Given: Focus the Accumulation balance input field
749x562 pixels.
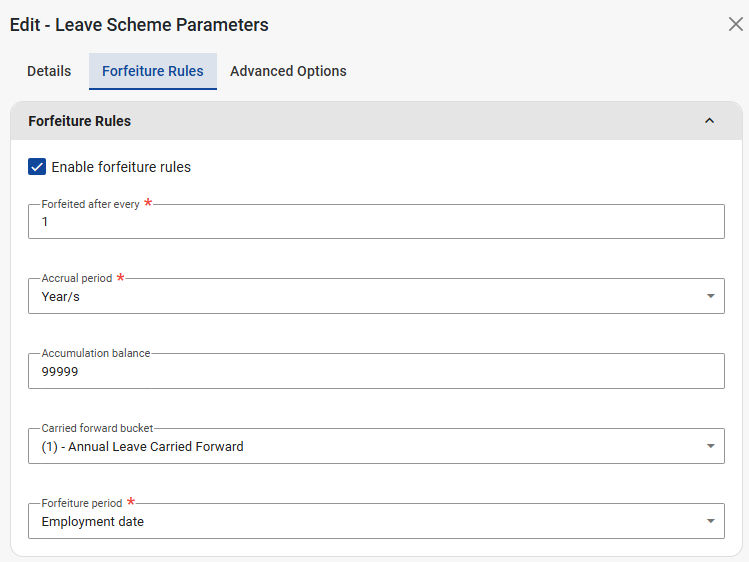Looking at the screenshot, I should [x=375, y=371].
